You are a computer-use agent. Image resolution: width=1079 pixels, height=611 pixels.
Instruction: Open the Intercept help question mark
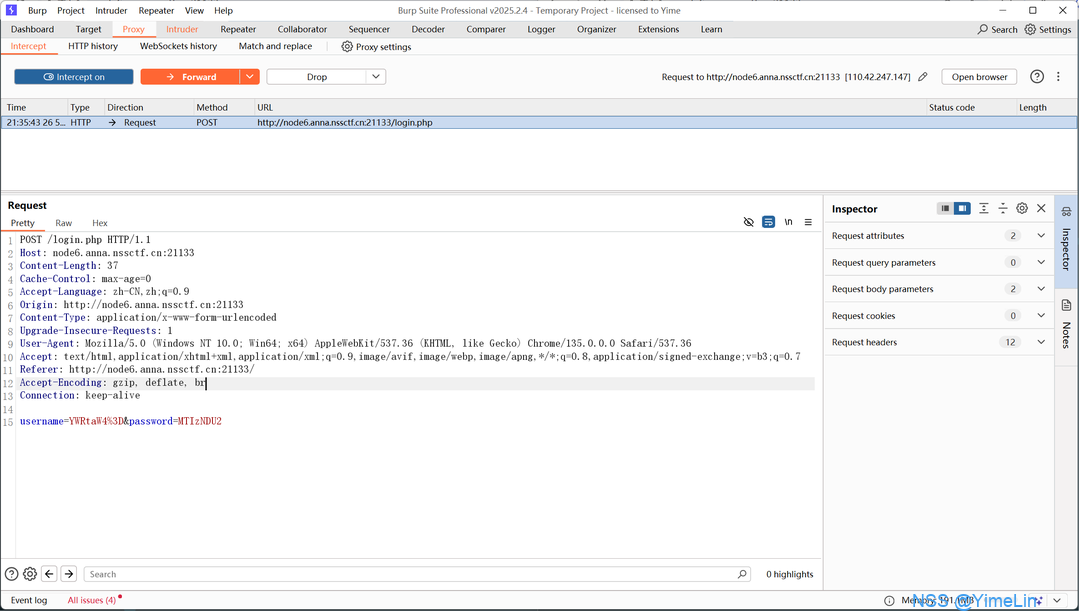[x=1037, y=76]
